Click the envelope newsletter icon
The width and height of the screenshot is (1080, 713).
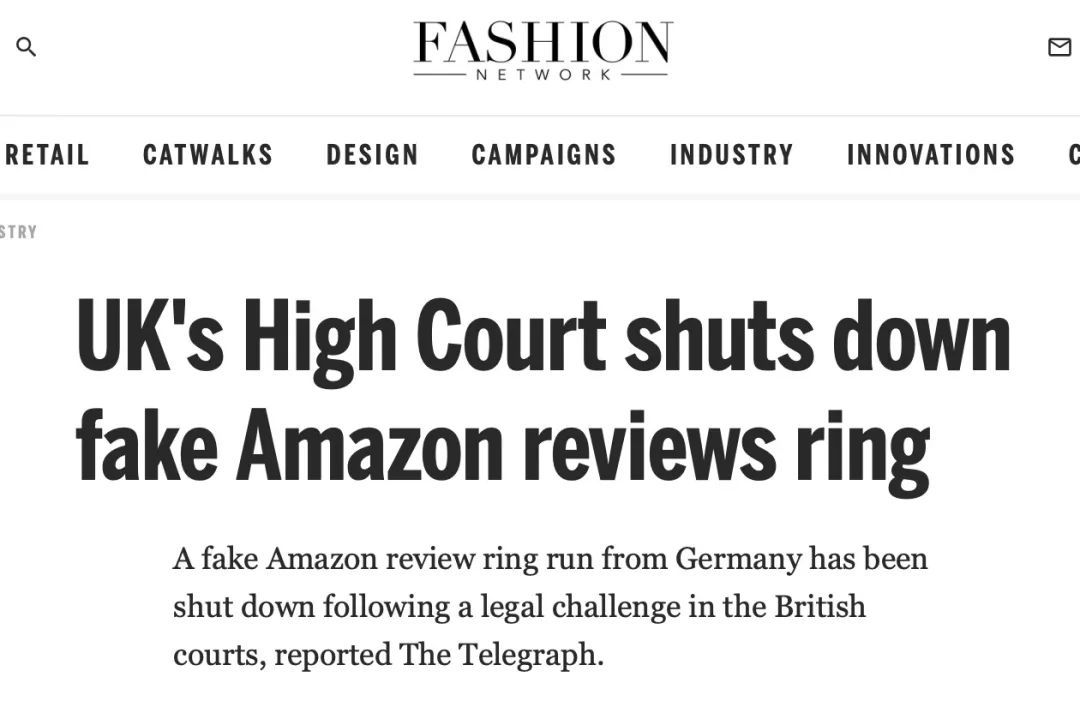1059,47
